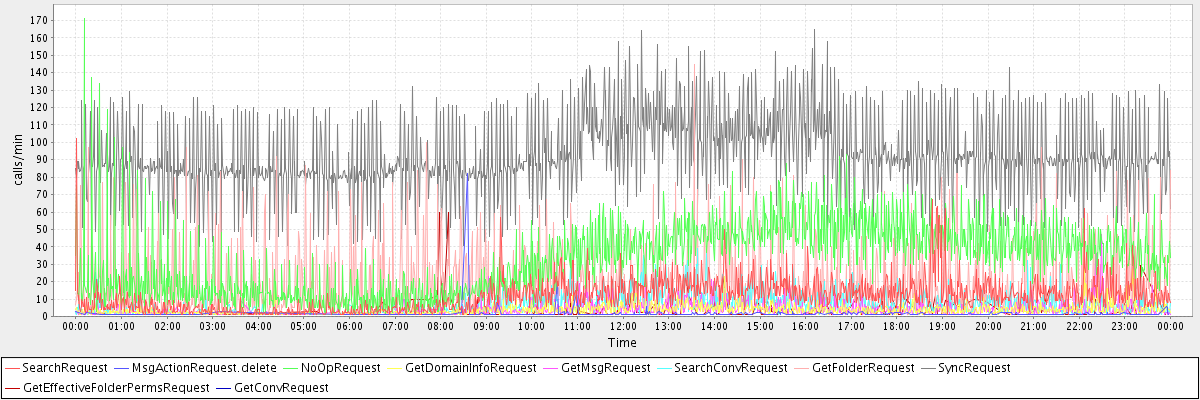Click the GetMsgRequest legend label

[x=606, y=368]
